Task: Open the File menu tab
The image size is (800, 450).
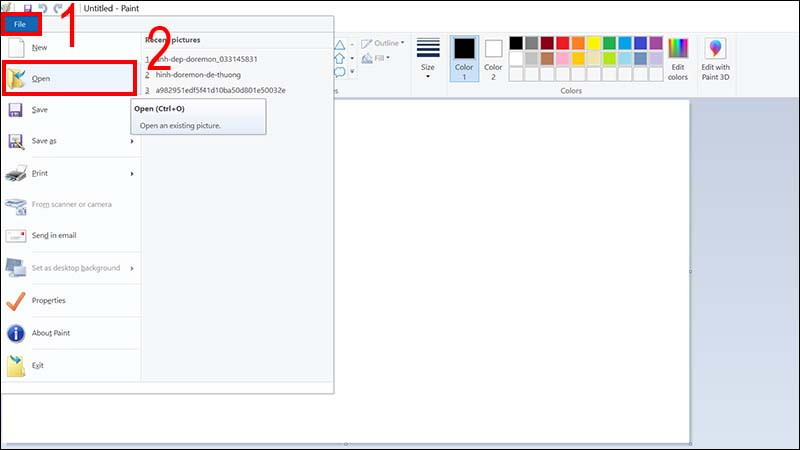Action: pos(20,23)
